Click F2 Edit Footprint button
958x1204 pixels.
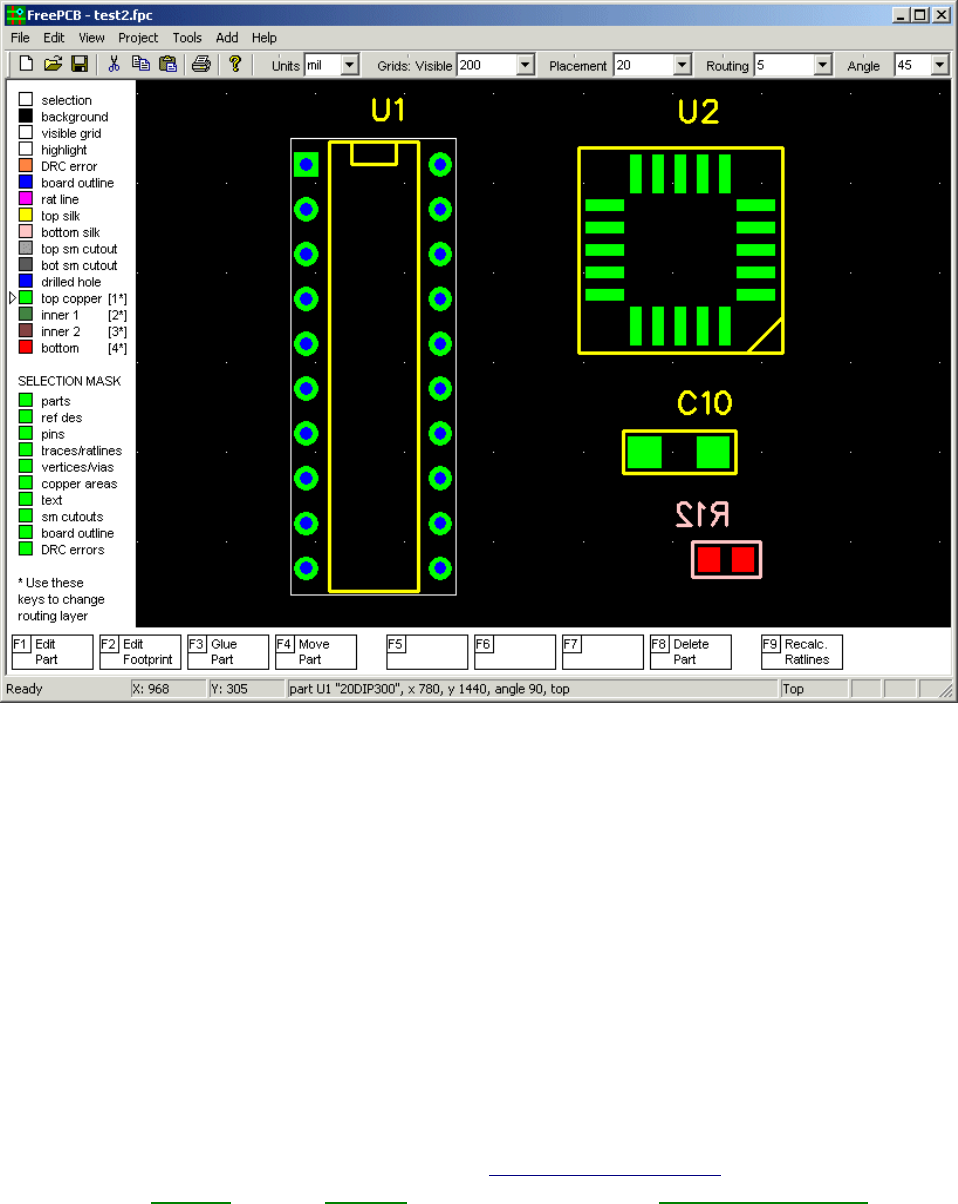pyautogui.click(x=140, y=652)
